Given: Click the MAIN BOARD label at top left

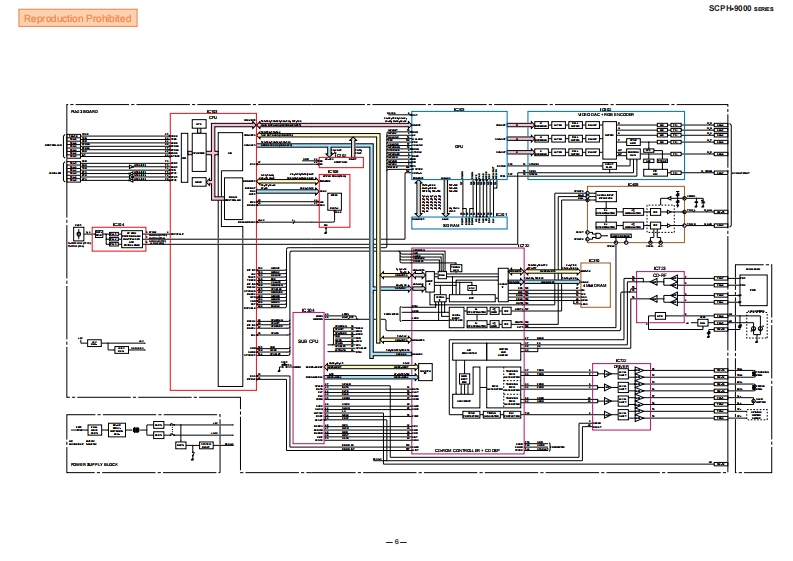Looking at the screenshot, I should tap(84, 110).
